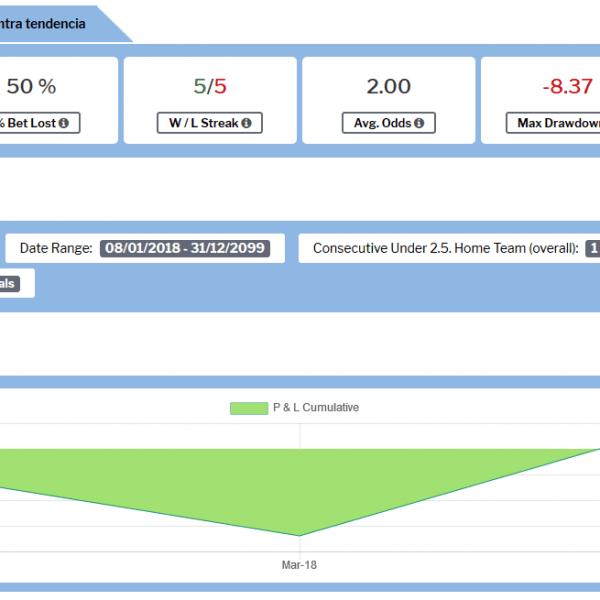
Task: Click the info icon beside % Bet Lost
Action: pos(64,124)
